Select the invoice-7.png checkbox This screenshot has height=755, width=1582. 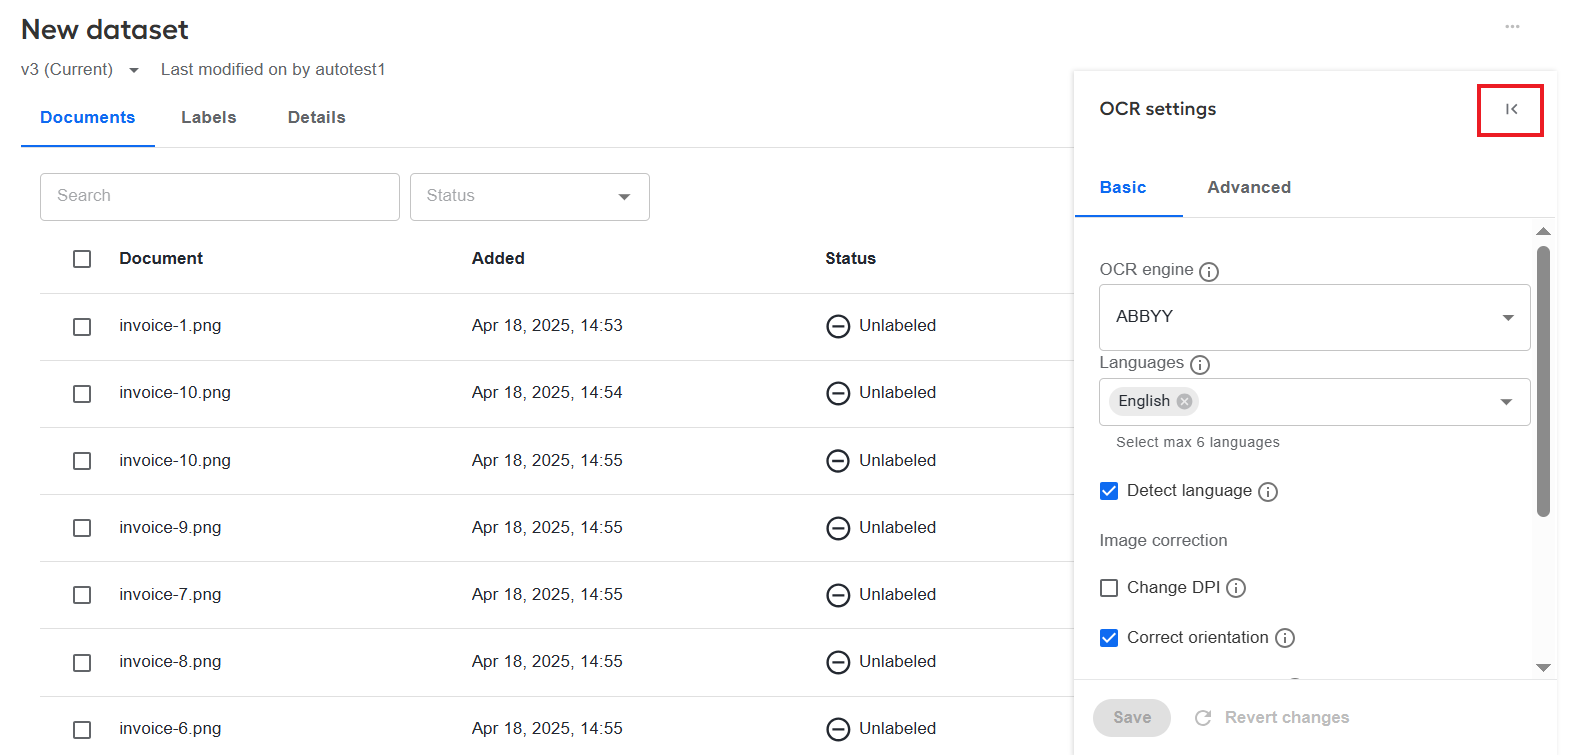pyautogui.click(x=82, y=595)
